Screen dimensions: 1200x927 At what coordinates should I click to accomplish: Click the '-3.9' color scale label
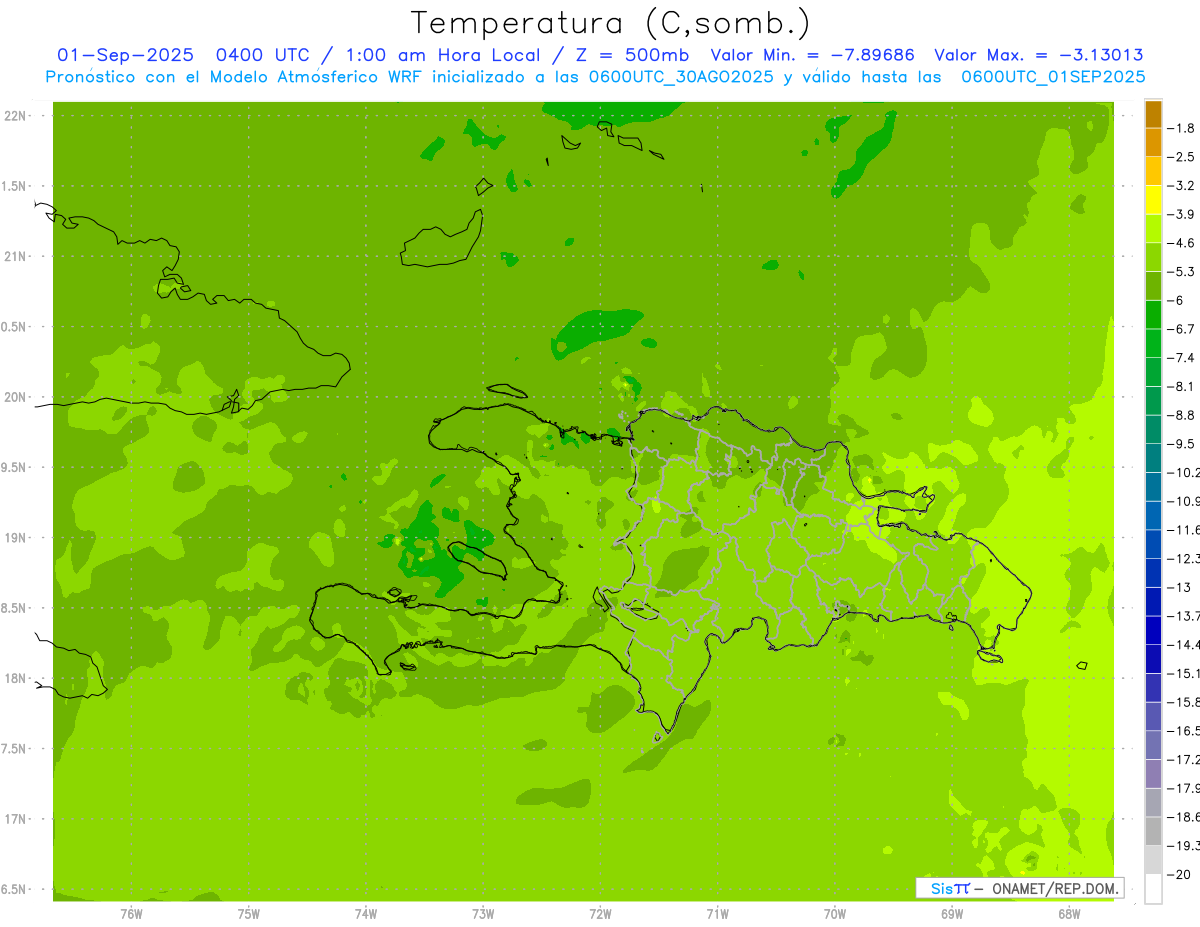1183,214
